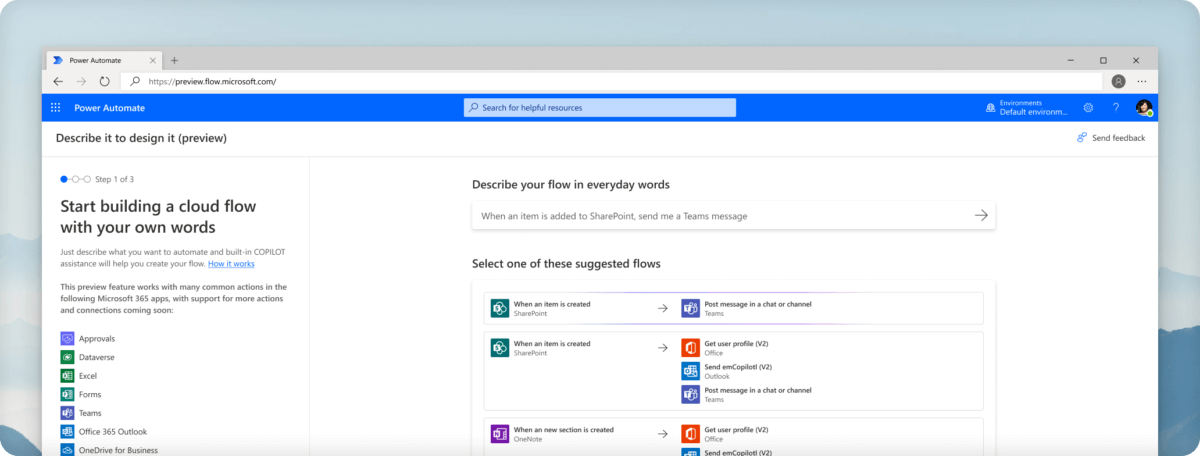The image size is (1200, 456).
Task: Click the Office 365 Outlook icon
Action: (67, 432)
